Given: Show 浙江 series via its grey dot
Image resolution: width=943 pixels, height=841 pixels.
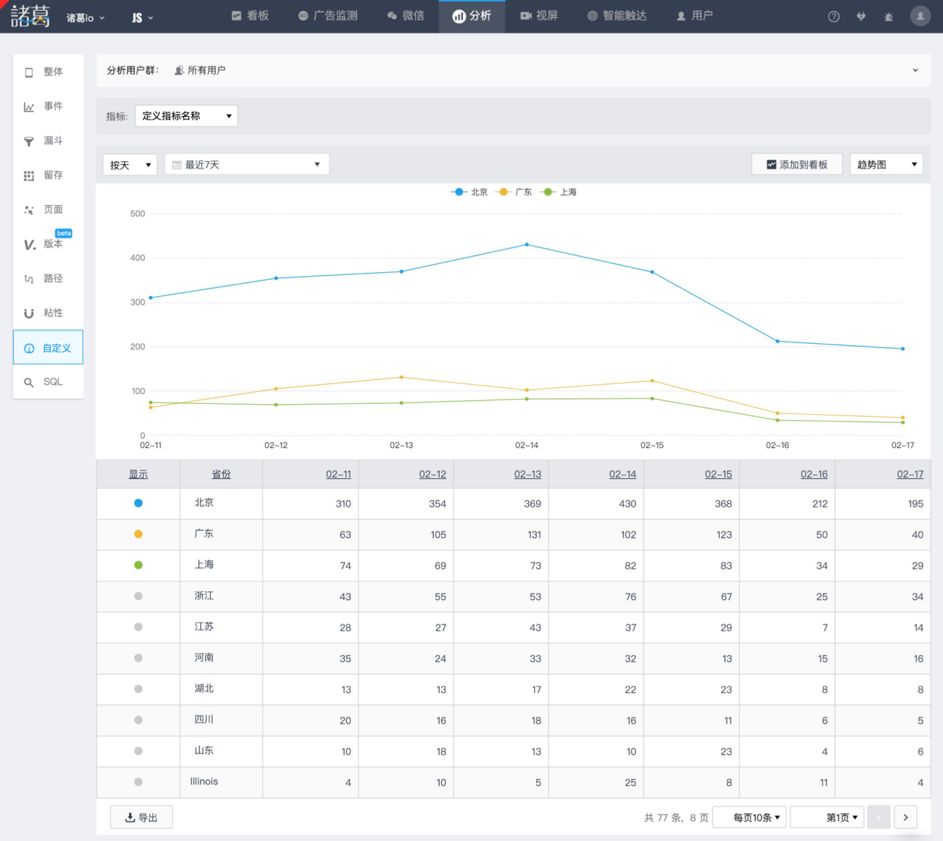Looking at the screenshot, I should point(138,596).
